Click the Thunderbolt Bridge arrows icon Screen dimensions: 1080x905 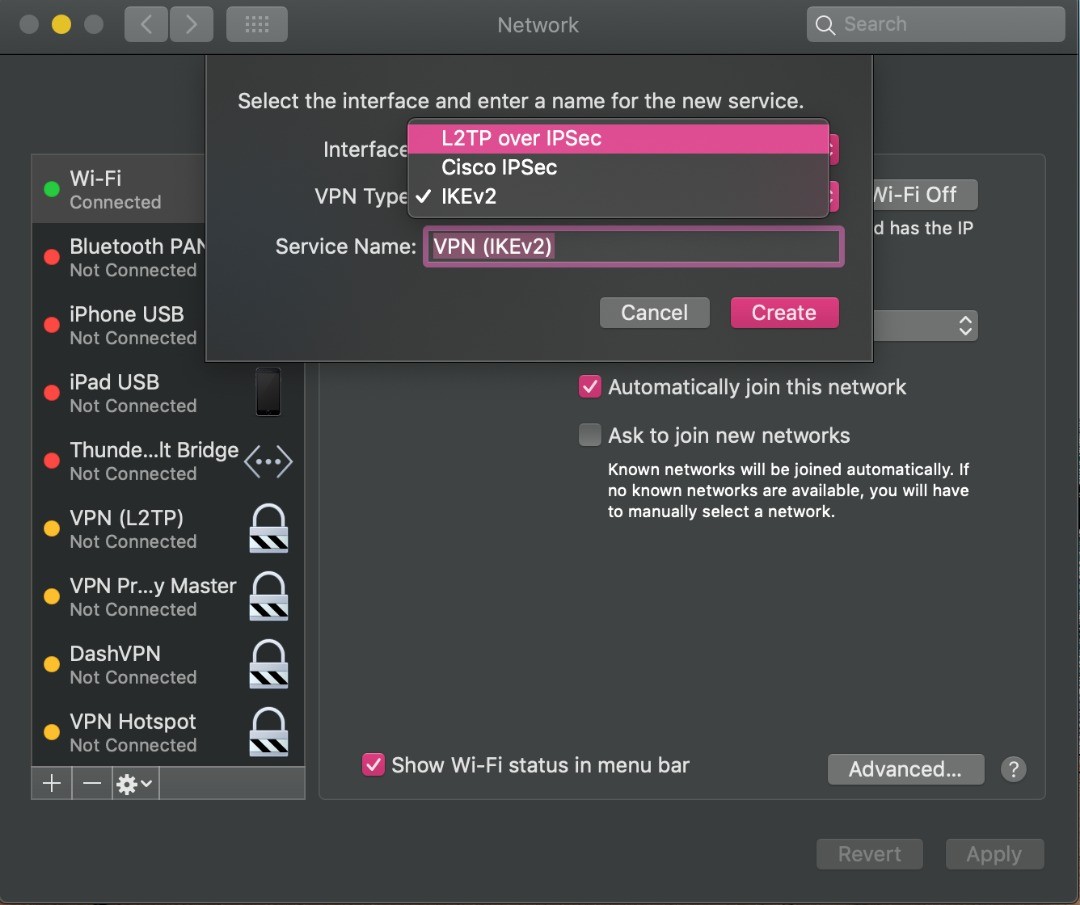[268, 461]
